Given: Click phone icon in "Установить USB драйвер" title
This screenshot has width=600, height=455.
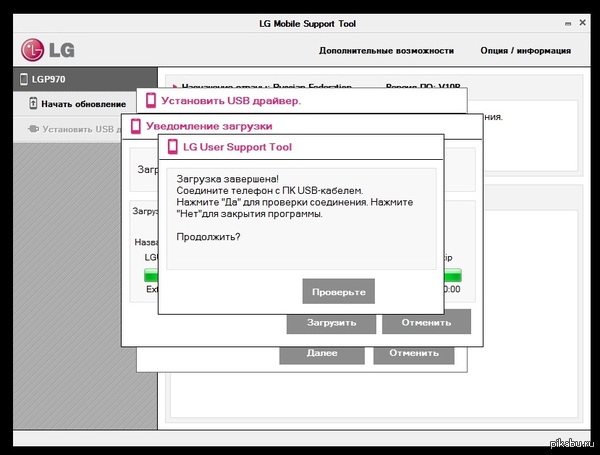Looking at the screenshot, I should point(150,101).
